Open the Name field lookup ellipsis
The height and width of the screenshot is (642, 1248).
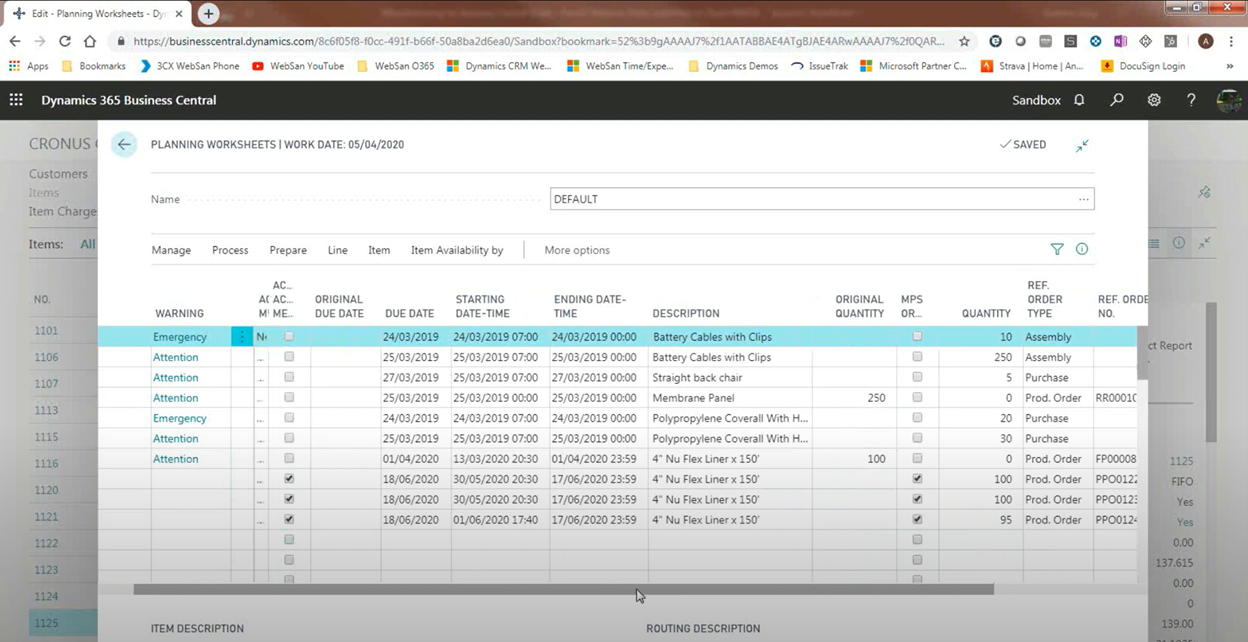tap(1083, 199)
